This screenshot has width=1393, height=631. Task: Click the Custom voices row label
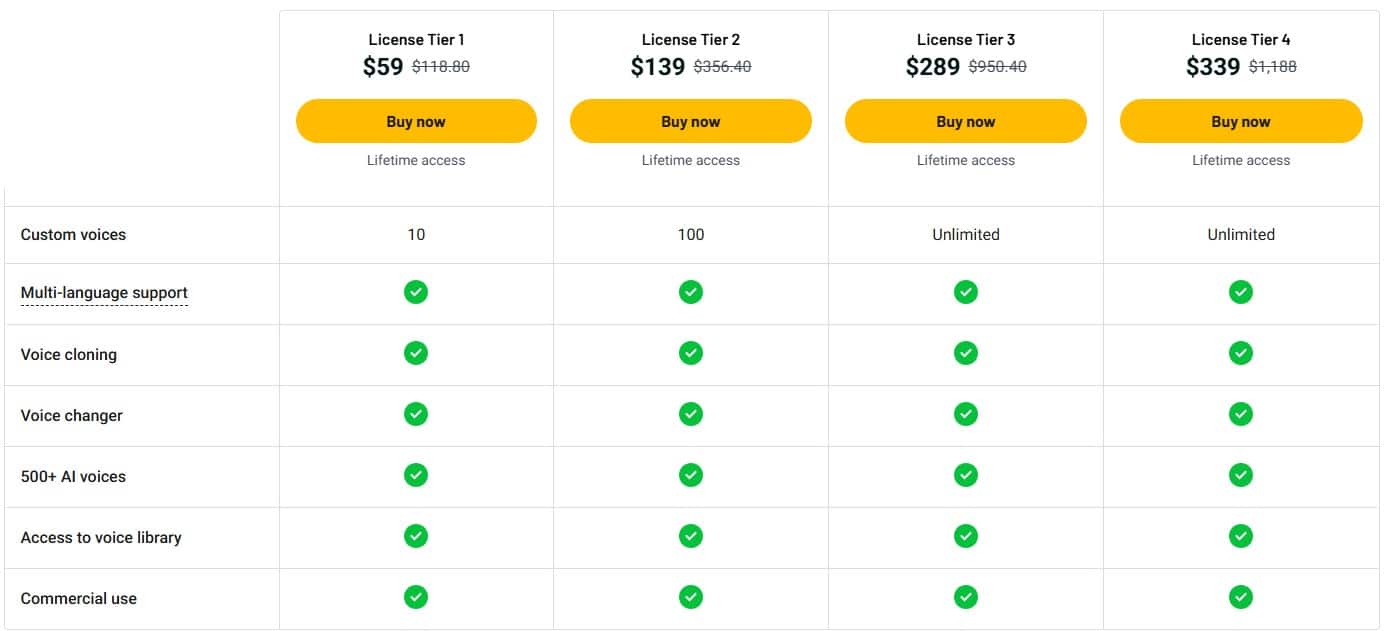click(x=73, y=234)
